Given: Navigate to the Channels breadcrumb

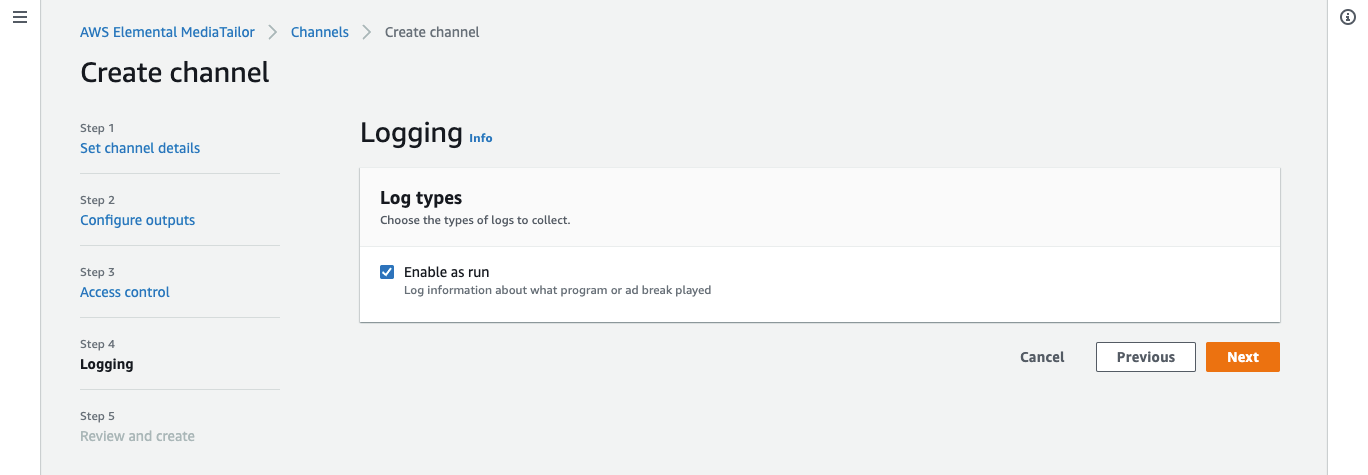Looking at the screenshot, I should 320,32.
